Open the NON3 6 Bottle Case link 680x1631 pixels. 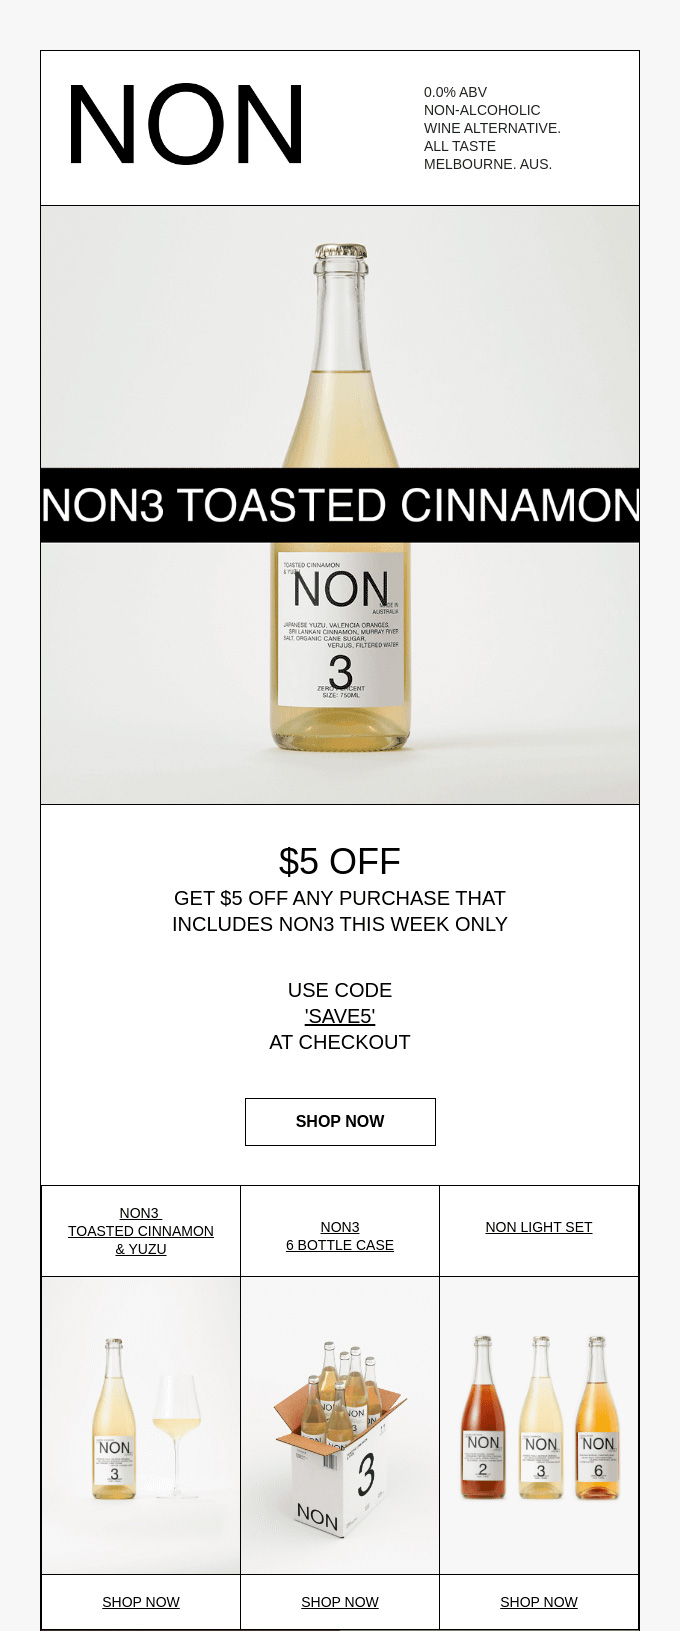coord(340,1236)
